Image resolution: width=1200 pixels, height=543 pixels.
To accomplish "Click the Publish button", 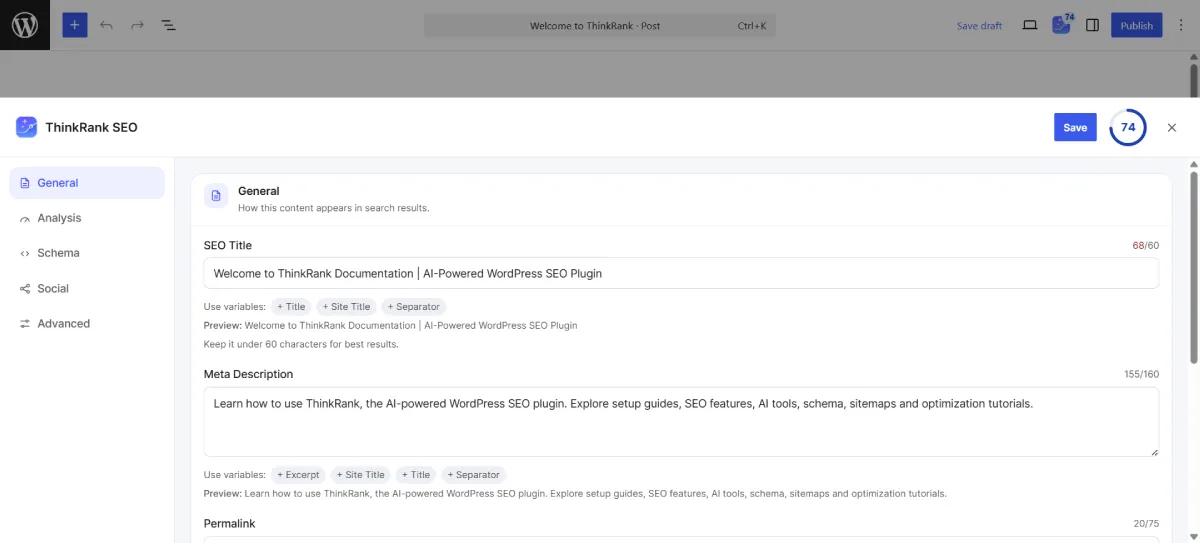I will click(x=1136, y=25).
